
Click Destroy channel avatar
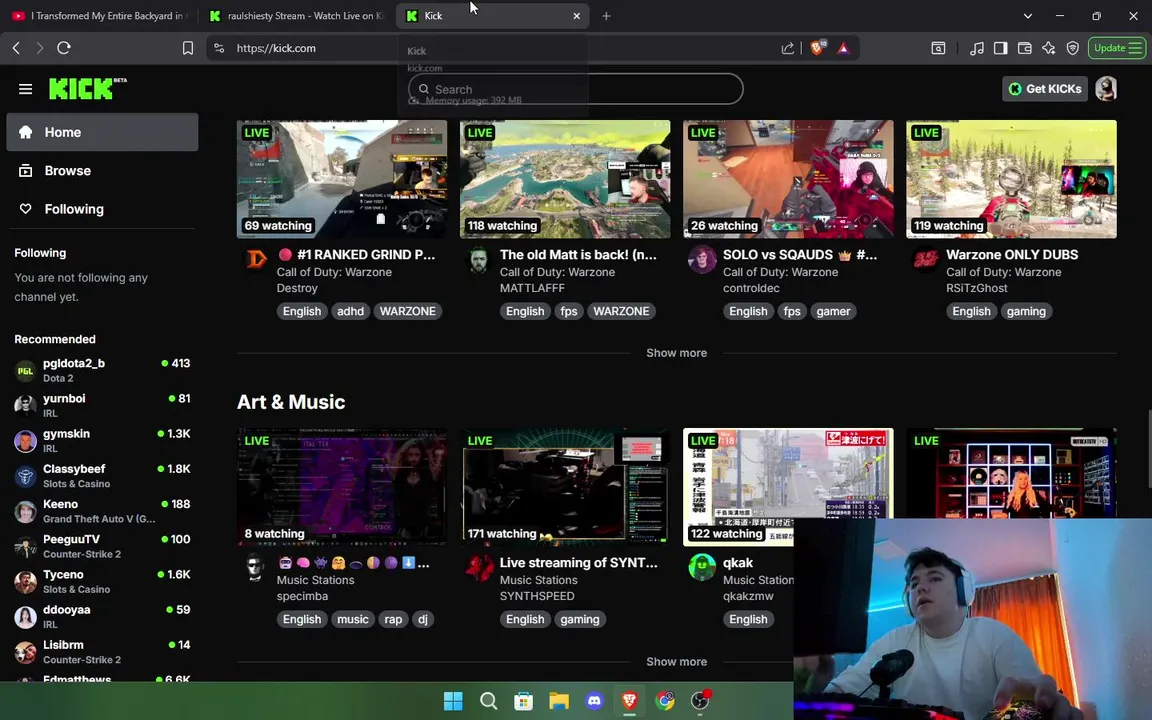256,259
